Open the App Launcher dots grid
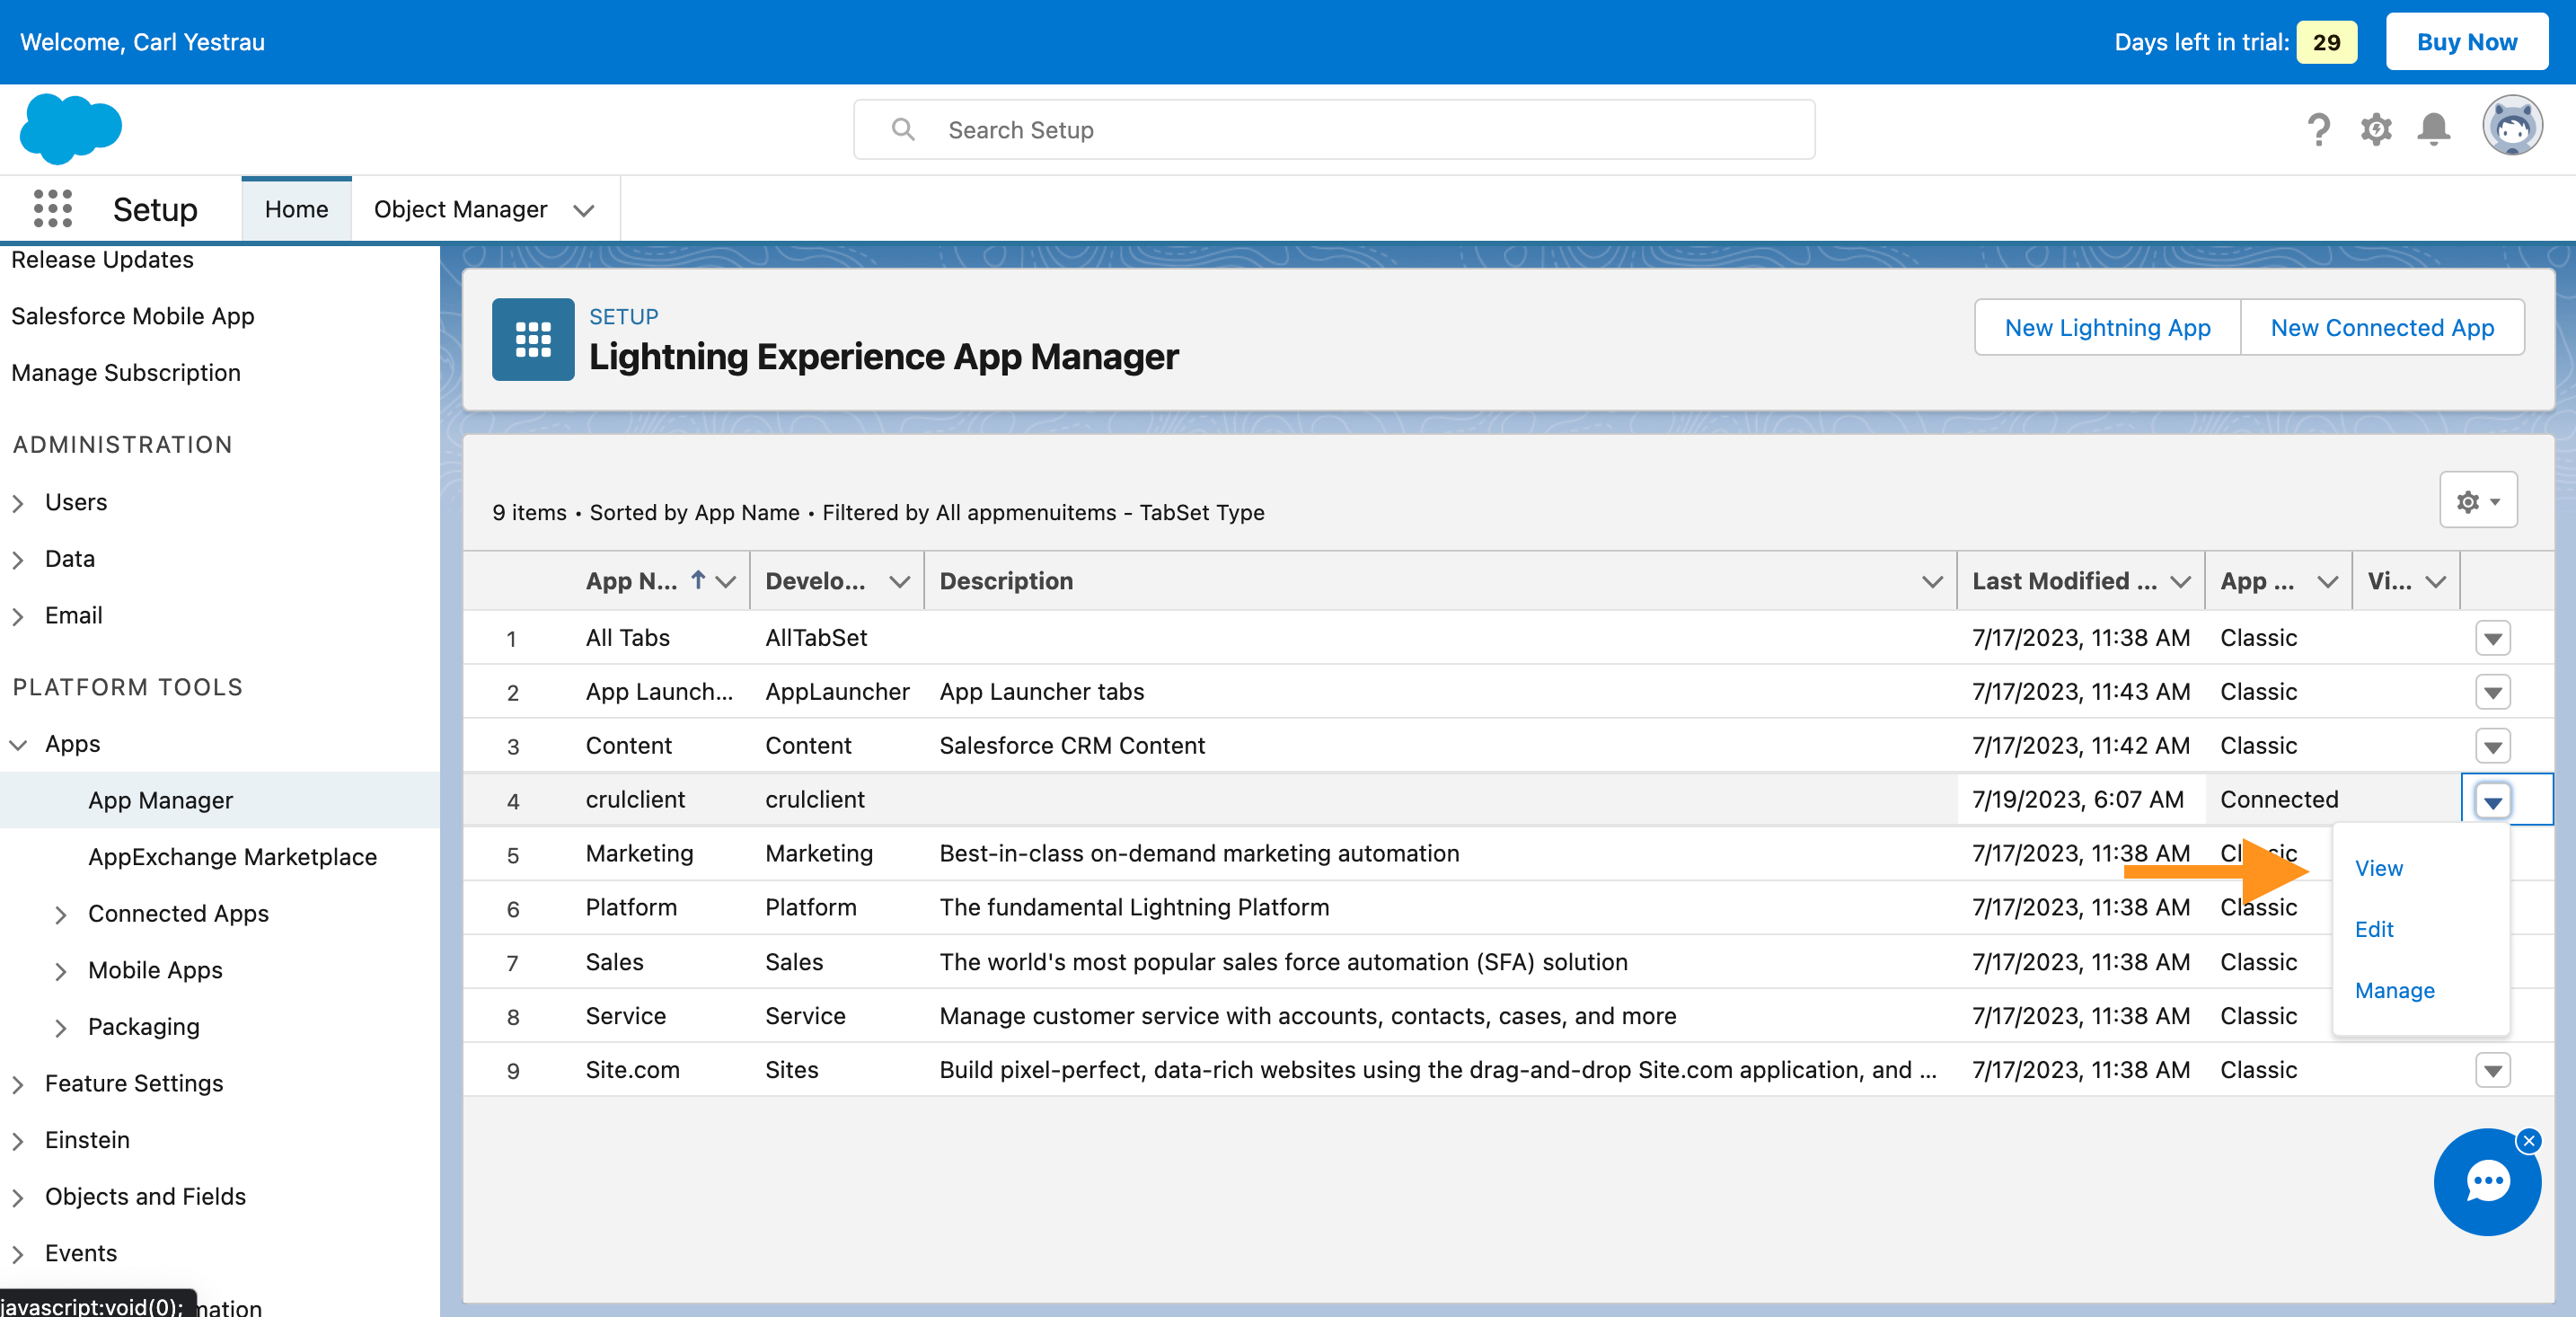The height and width of the screenshot is (1317, 2576). click(x=52, y=209)
